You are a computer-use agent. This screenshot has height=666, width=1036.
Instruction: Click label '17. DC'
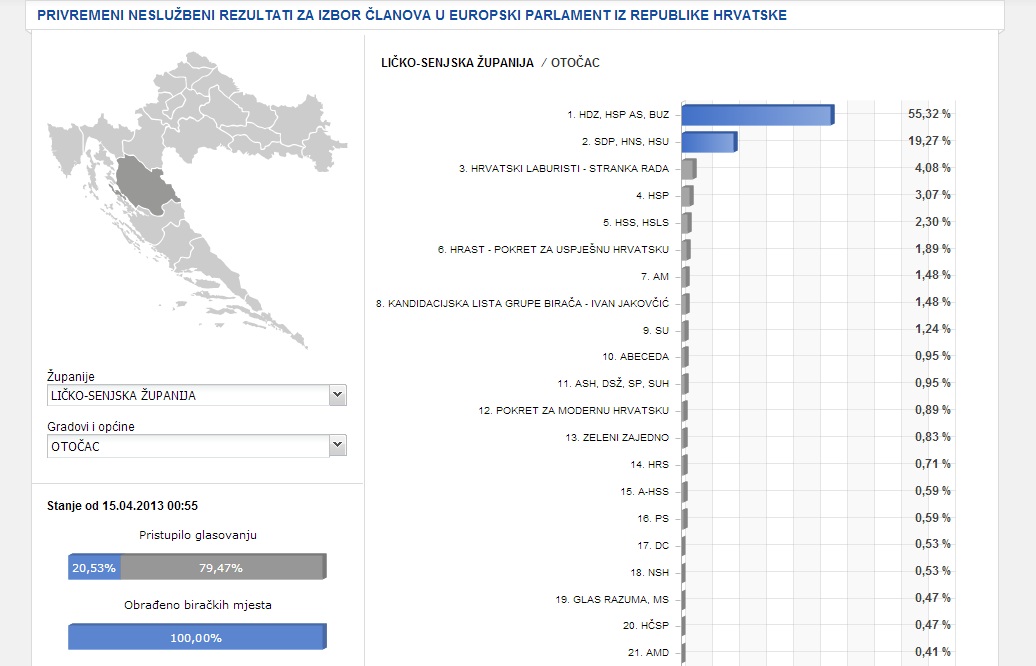pos(653,546)
